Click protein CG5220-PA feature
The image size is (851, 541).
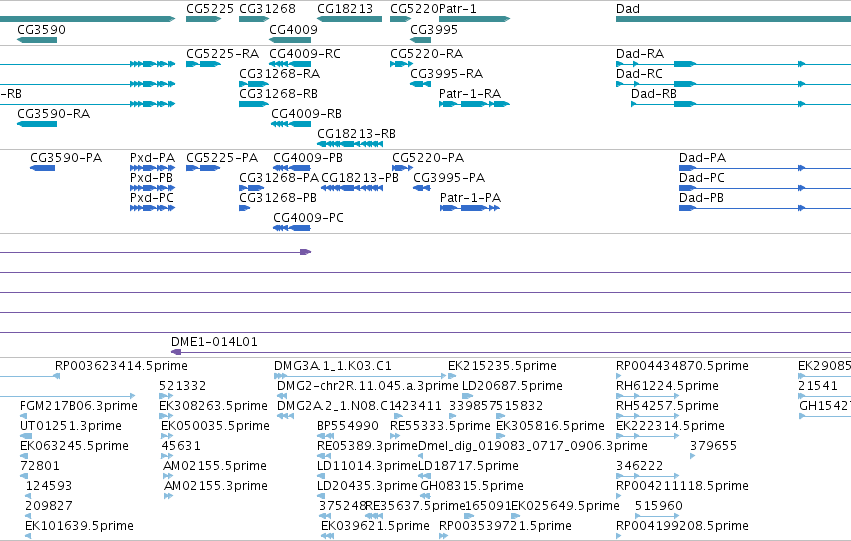click(402, 168)
